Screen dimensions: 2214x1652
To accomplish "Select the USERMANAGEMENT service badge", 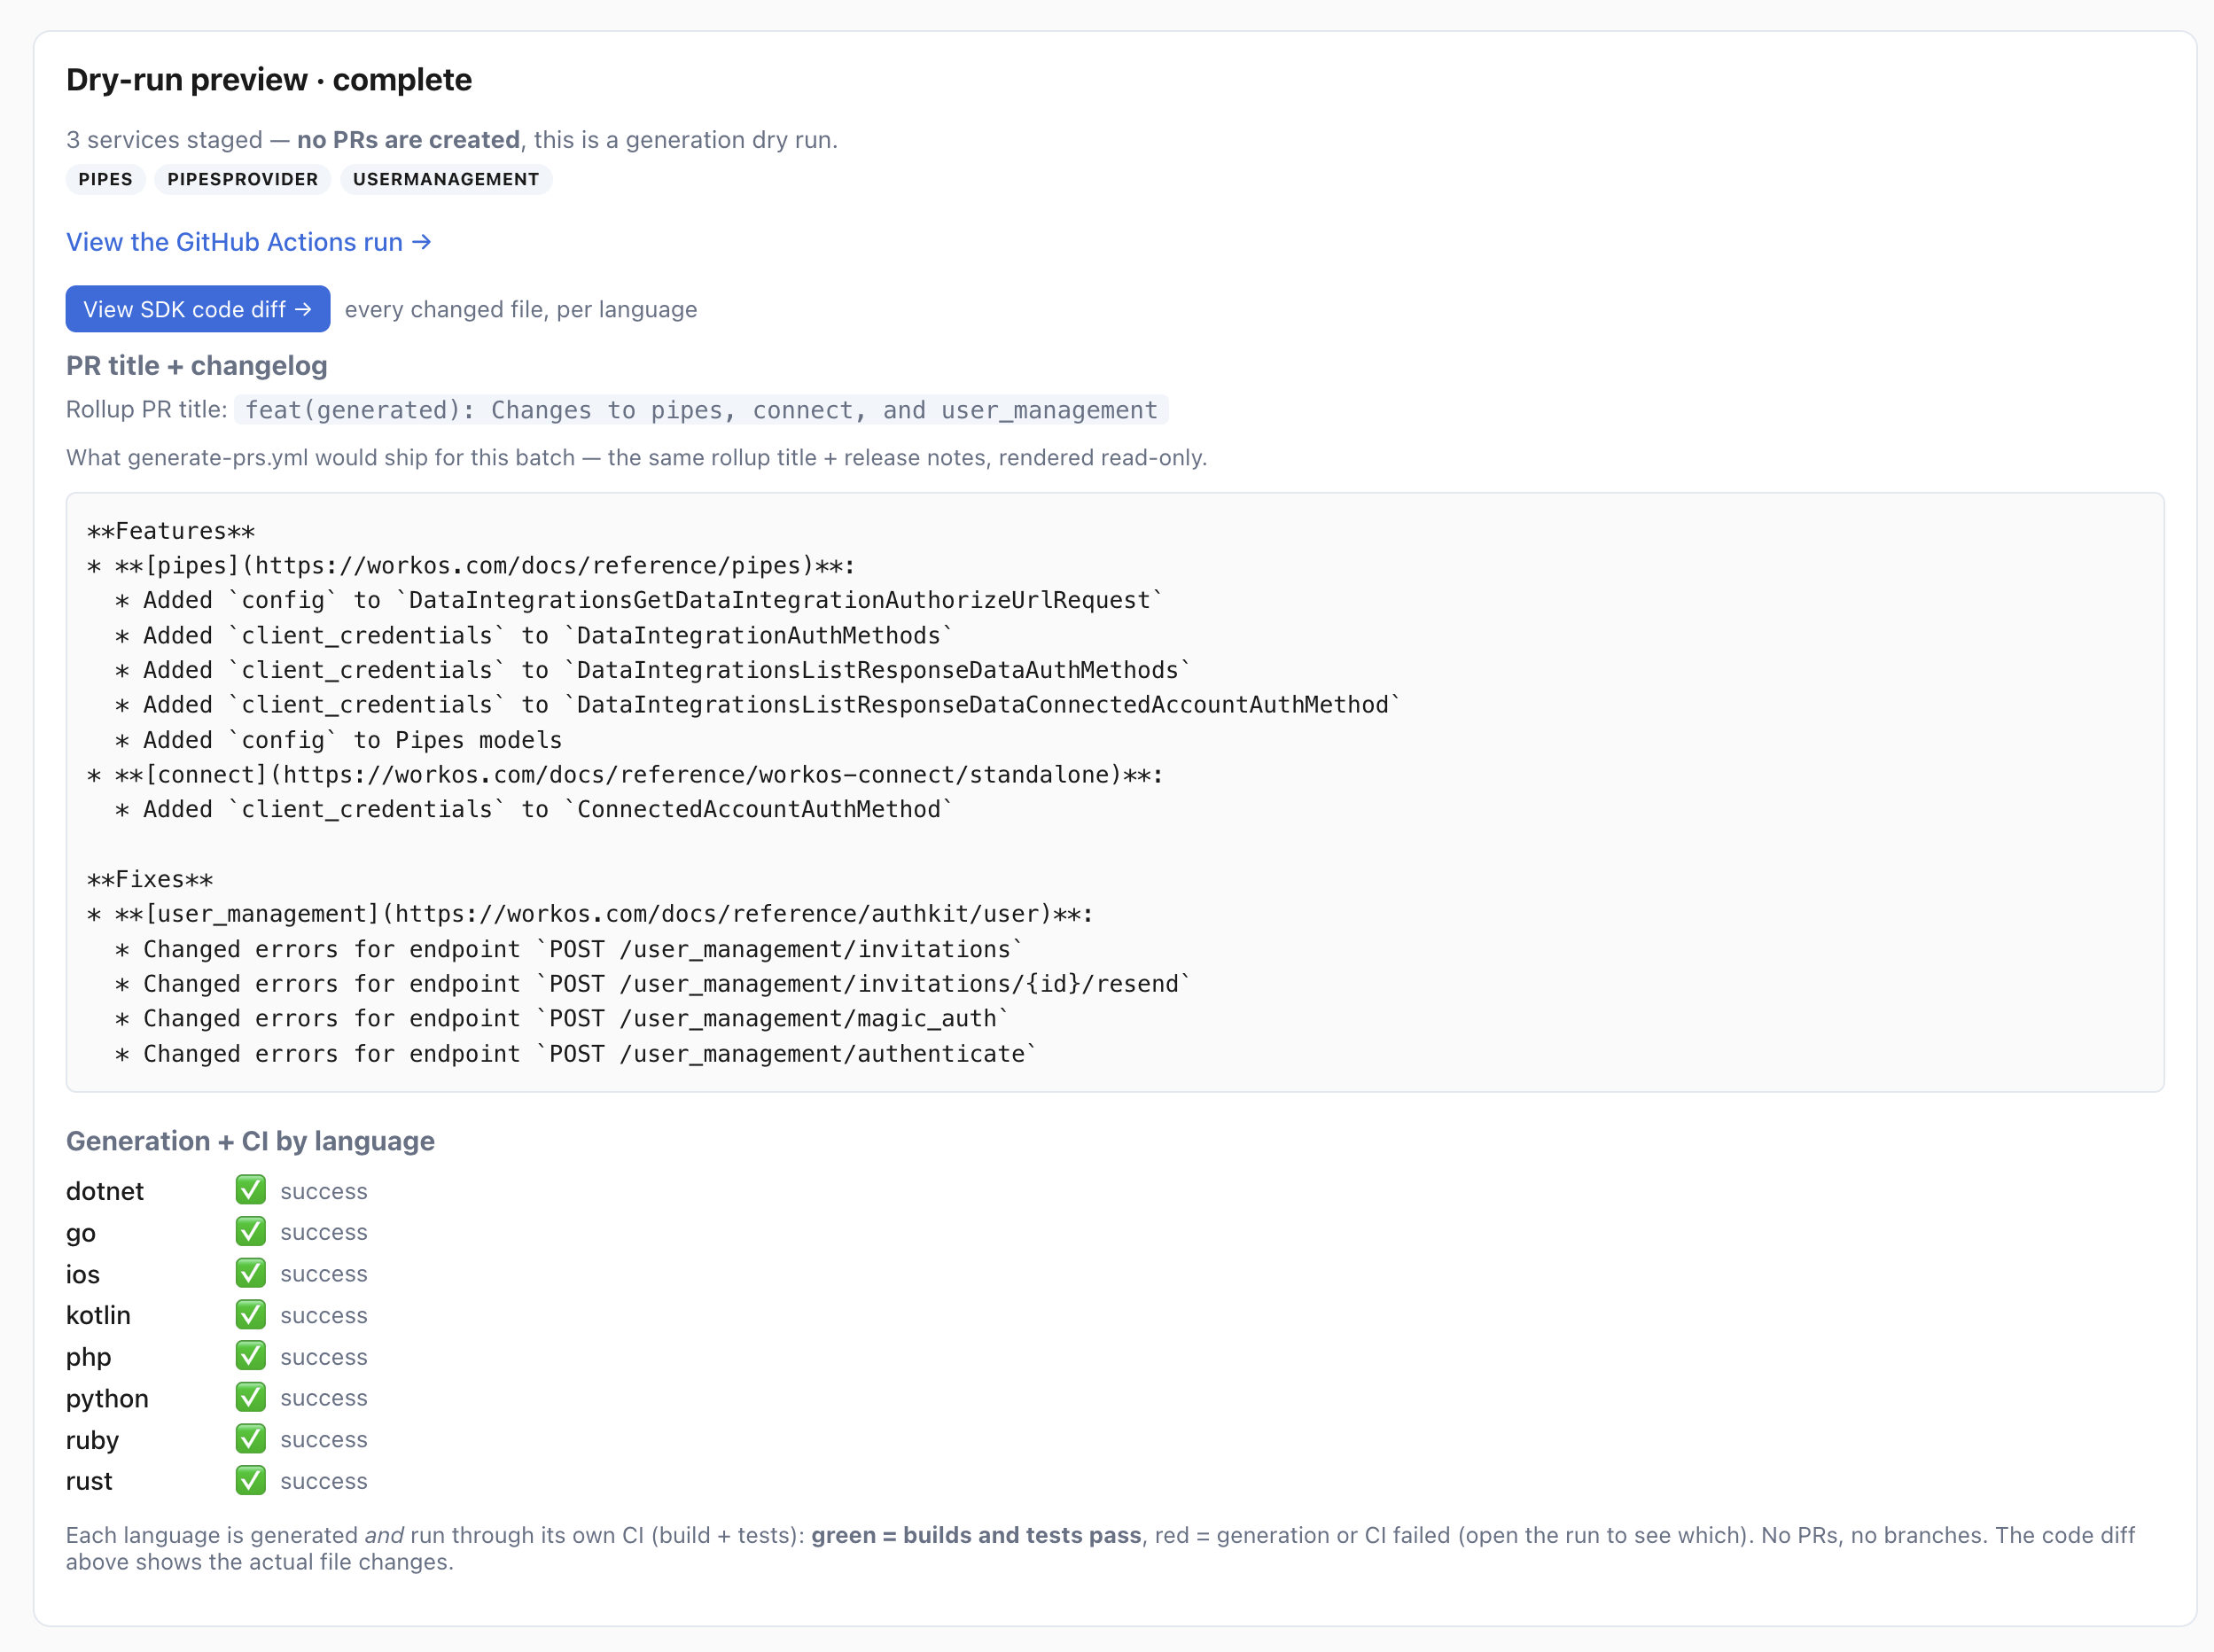I will coord(446,179).
